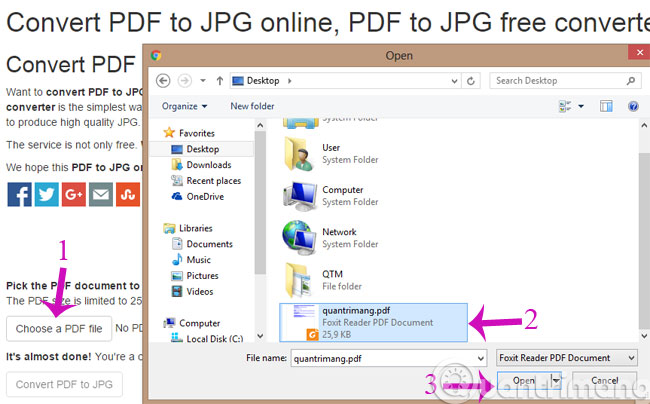Share page via Facebook icon
The height and width of the screenshot is (404, 650).
tap(19, 194)
